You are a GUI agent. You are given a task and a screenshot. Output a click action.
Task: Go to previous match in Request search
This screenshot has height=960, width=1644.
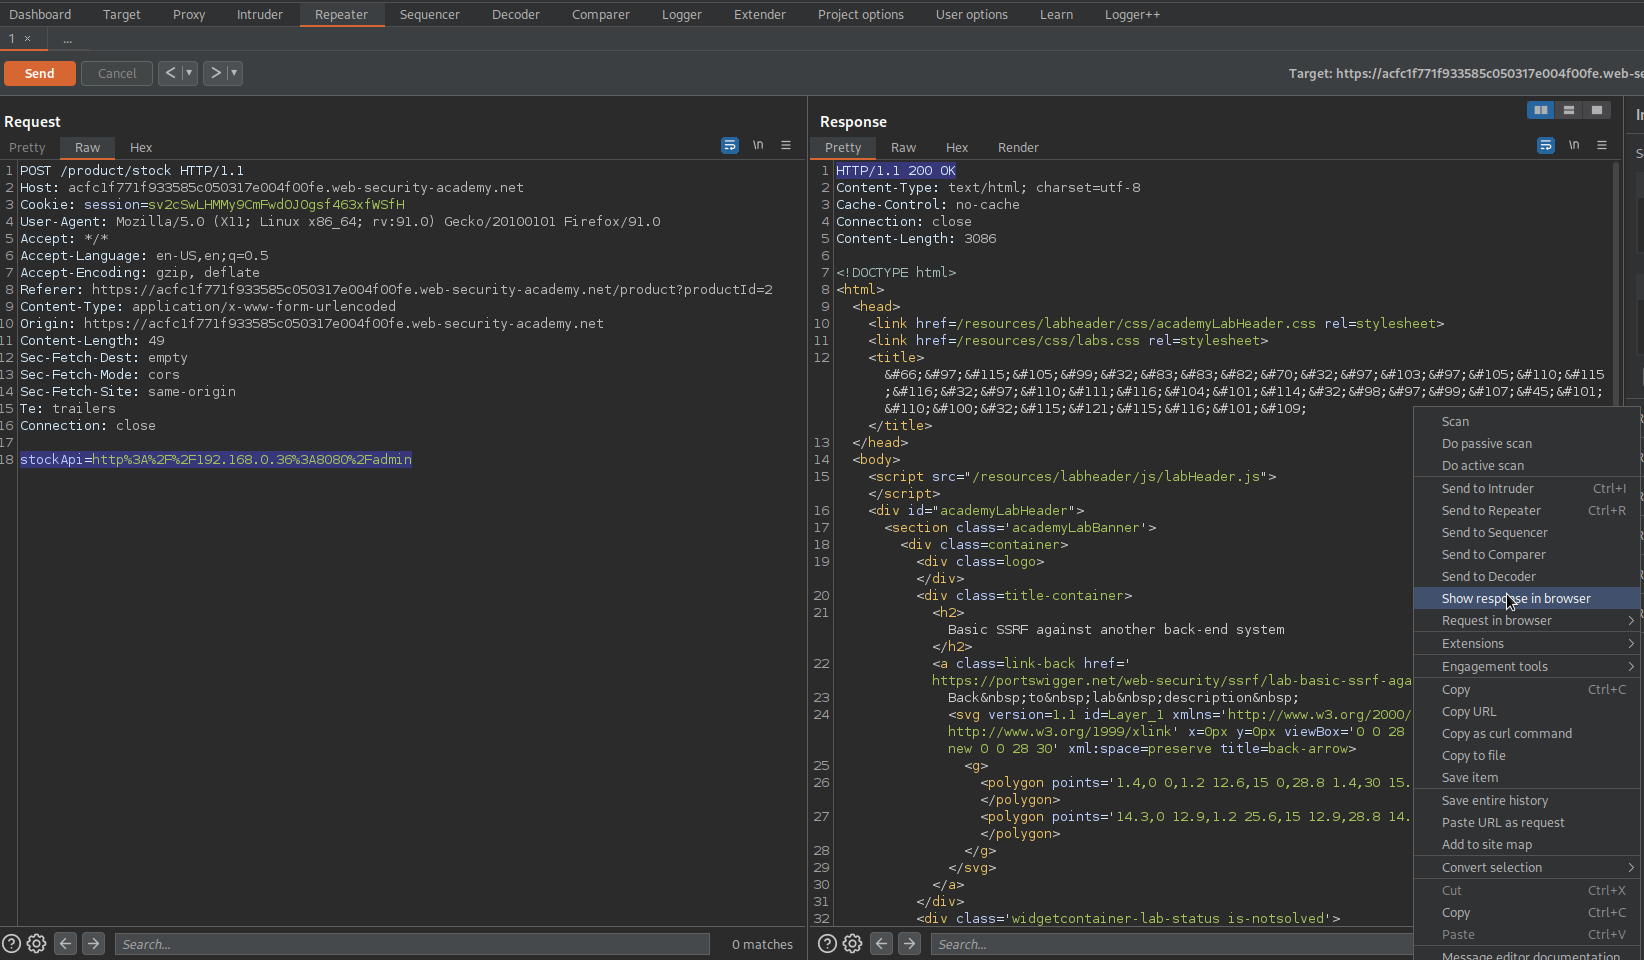pyautogui.click(x=65, y=943)
